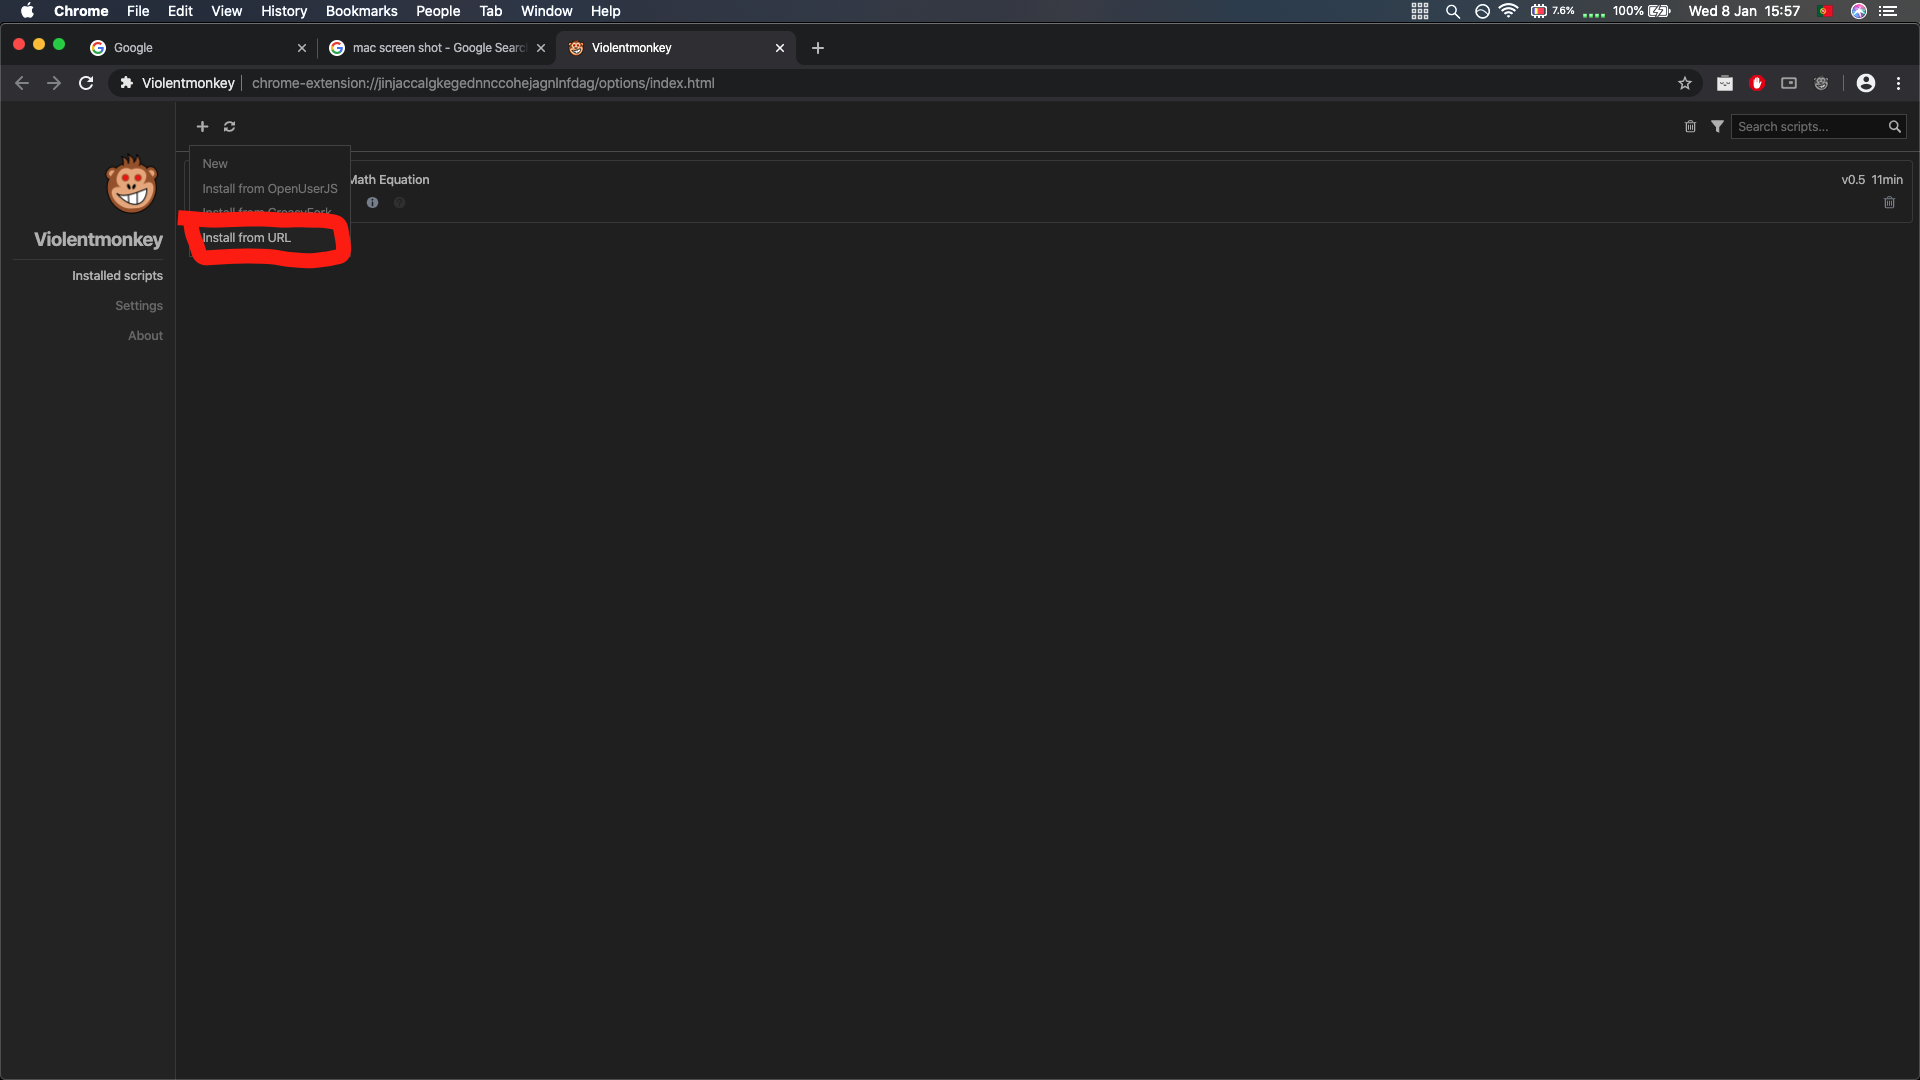1920x1080 pixels.
Task: Go to the About sidebar page
Action: (145, 336)
